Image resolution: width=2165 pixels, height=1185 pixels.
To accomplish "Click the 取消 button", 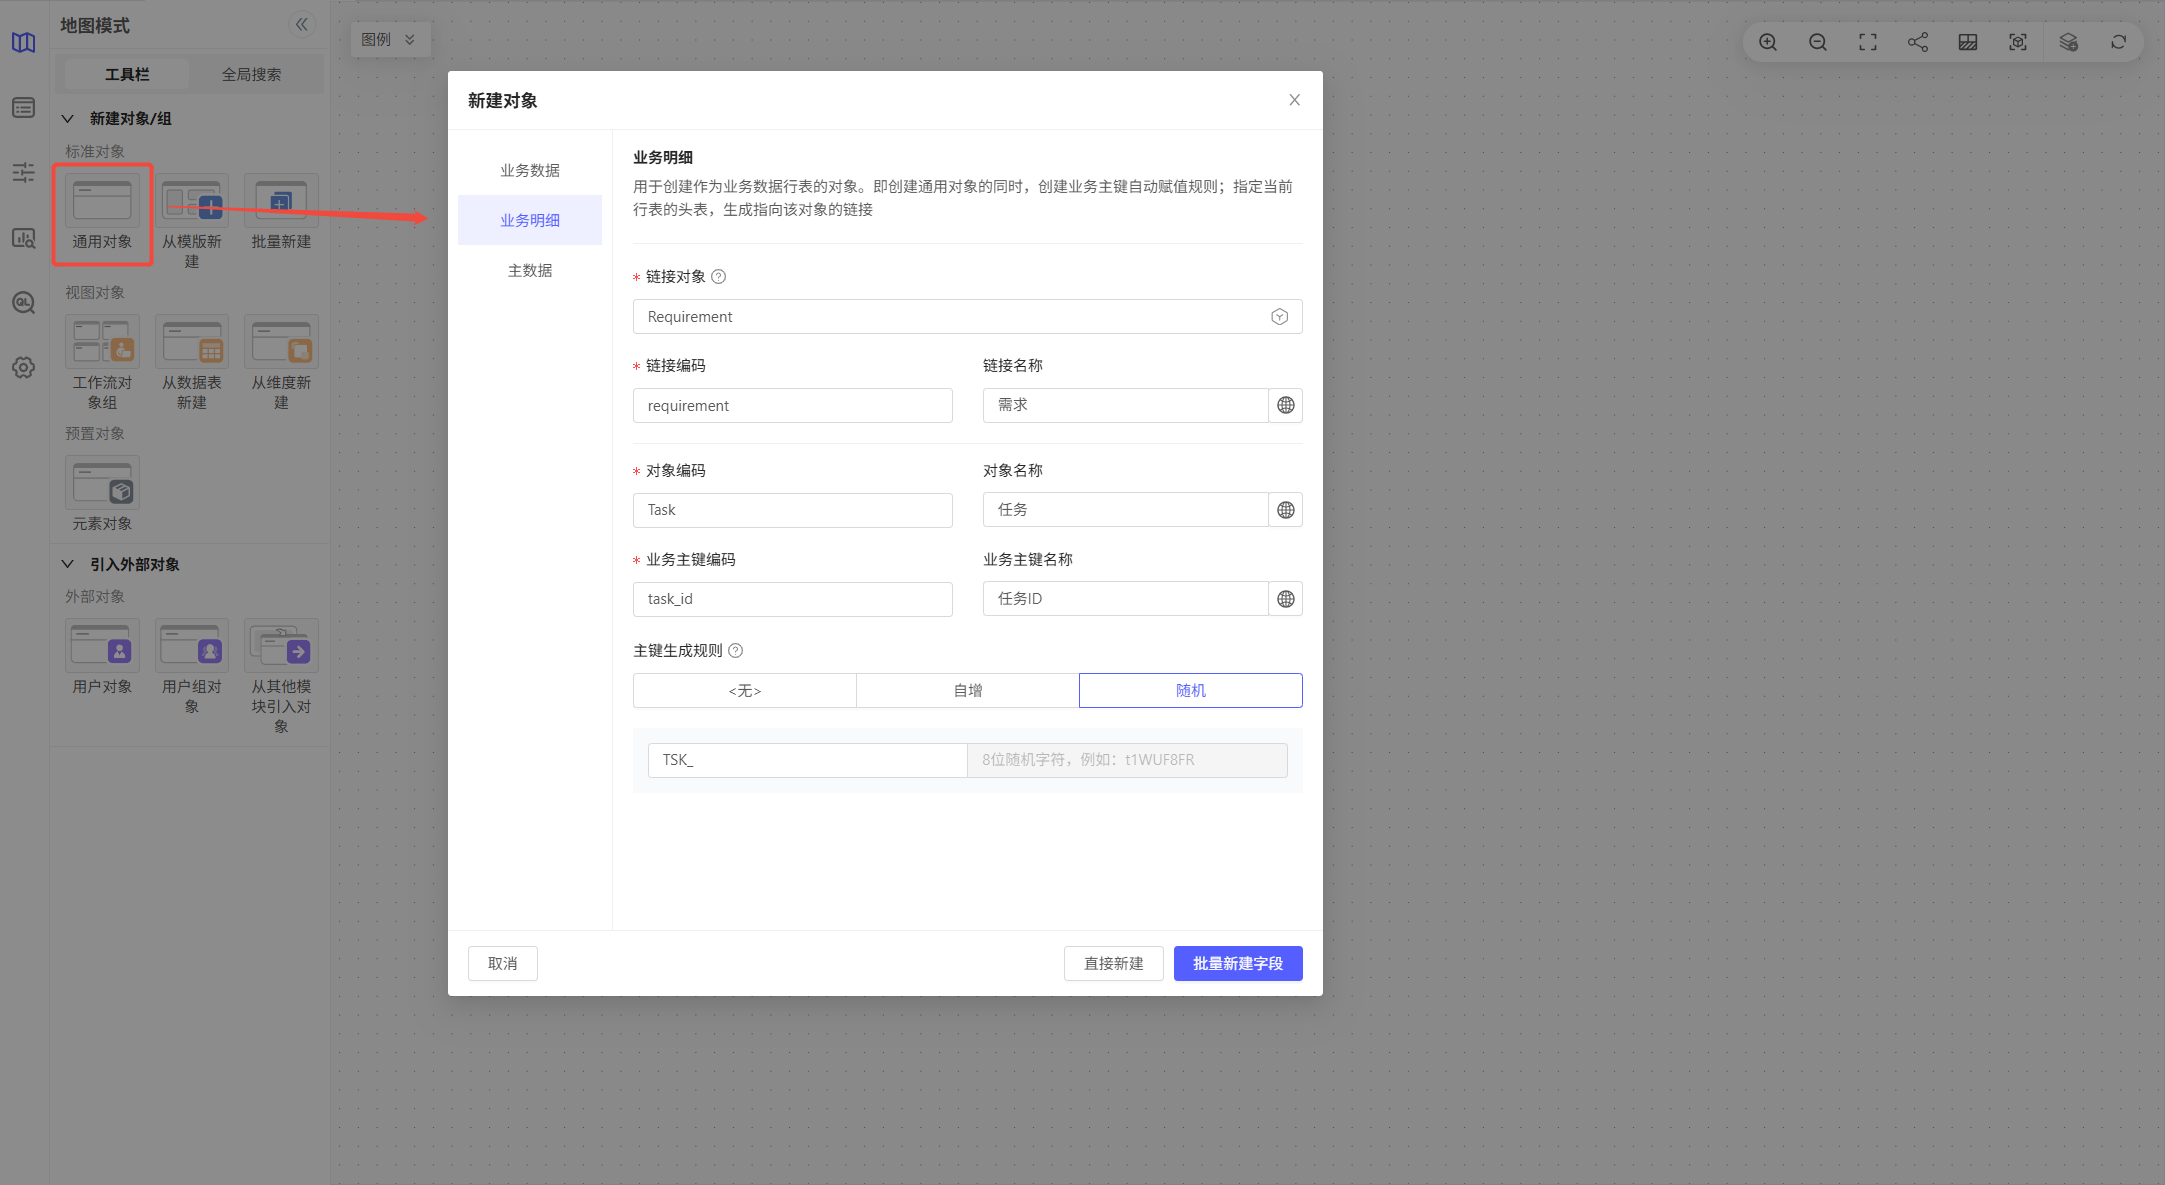I will click(x=503, y=963).
